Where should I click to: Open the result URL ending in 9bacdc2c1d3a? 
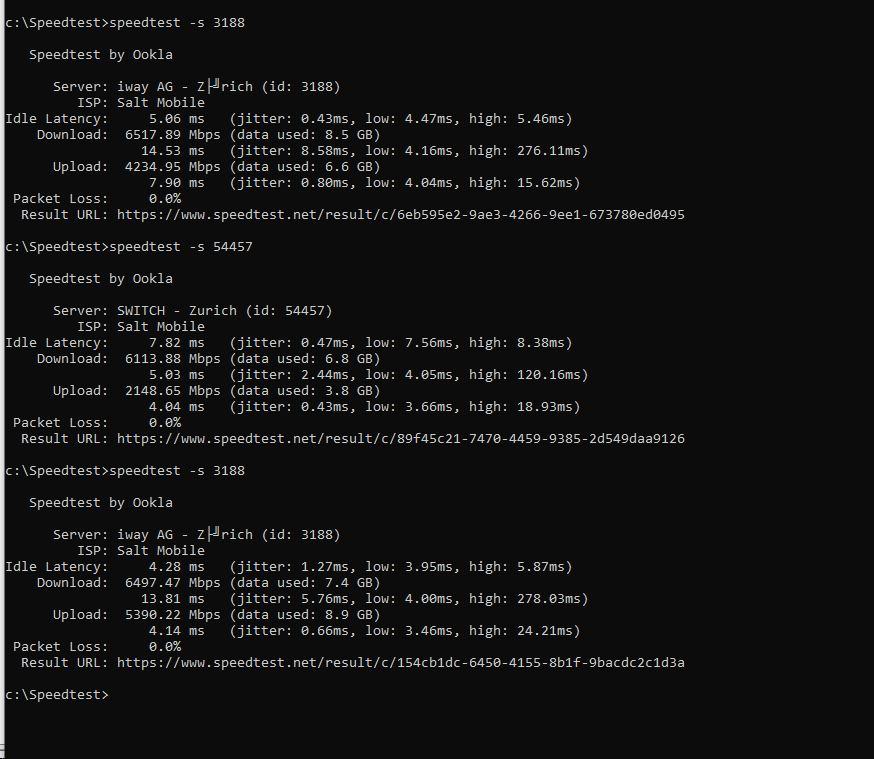pos(400,663)
